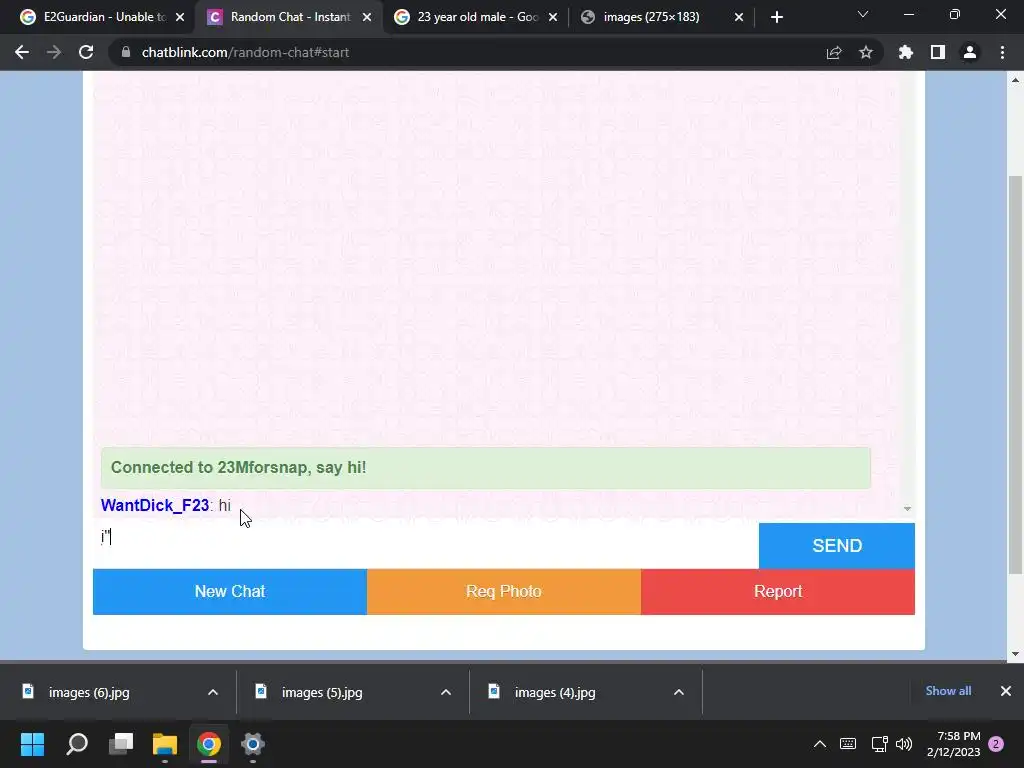Show hidden system tray icons
This screenshot has width=1024, height=768.
(x=820, y=744)
